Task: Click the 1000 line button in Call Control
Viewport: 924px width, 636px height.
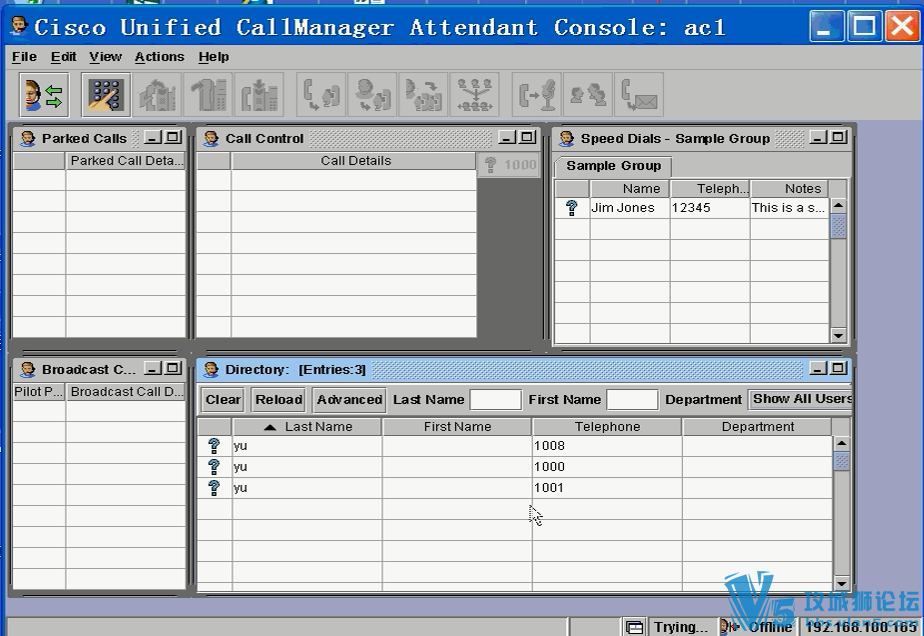Action: (x=510, y=165)
